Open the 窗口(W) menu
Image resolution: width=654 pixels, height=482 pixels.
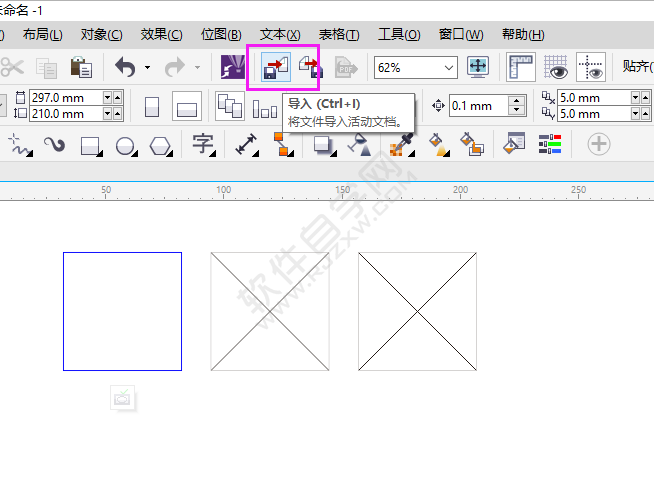[461, 34]
